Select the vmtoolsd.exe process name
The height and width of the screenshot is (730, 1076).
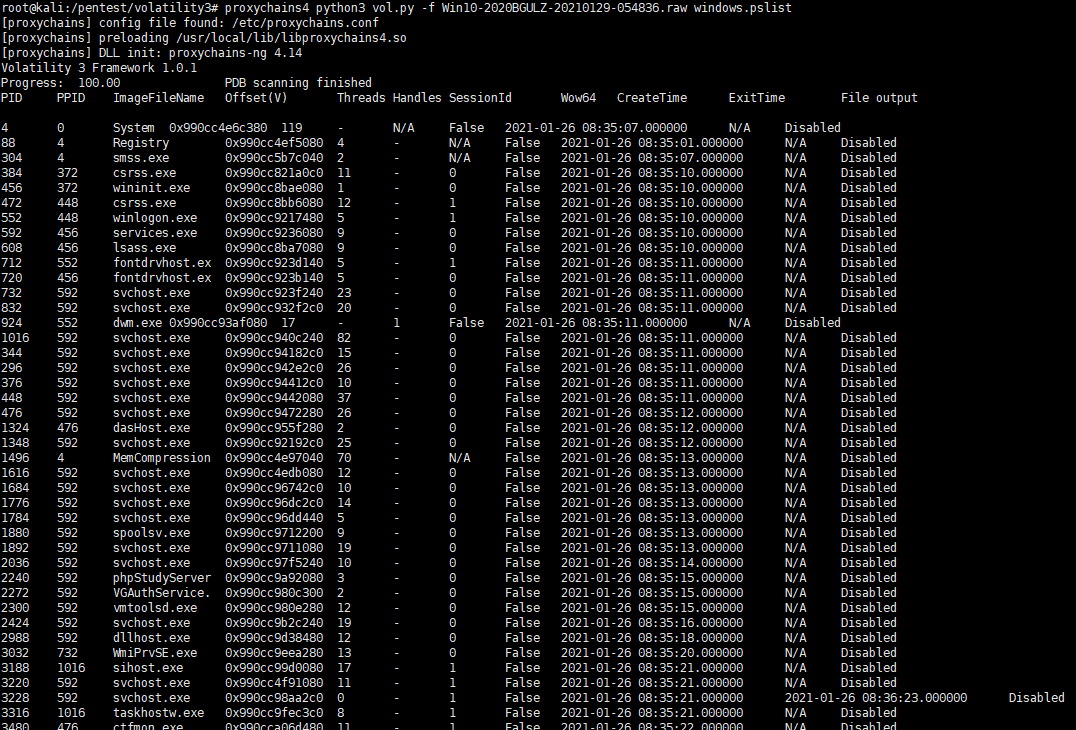point(155,608)
